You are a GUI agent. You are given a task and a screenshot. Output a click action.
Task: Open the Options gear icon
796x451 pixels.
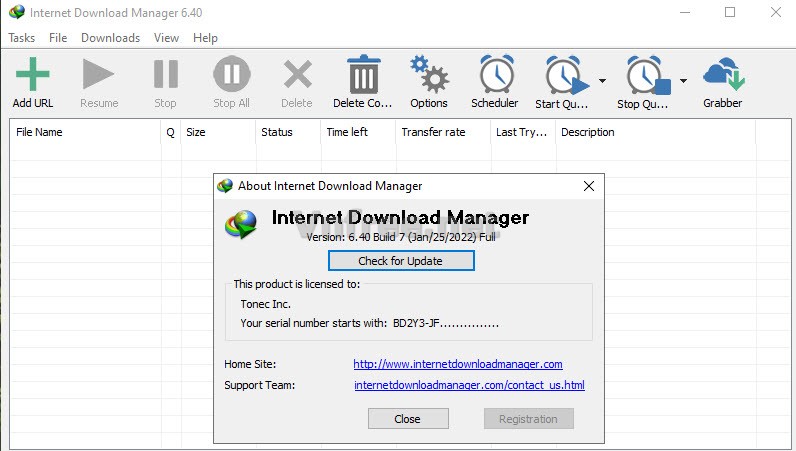tap(429, 77)
